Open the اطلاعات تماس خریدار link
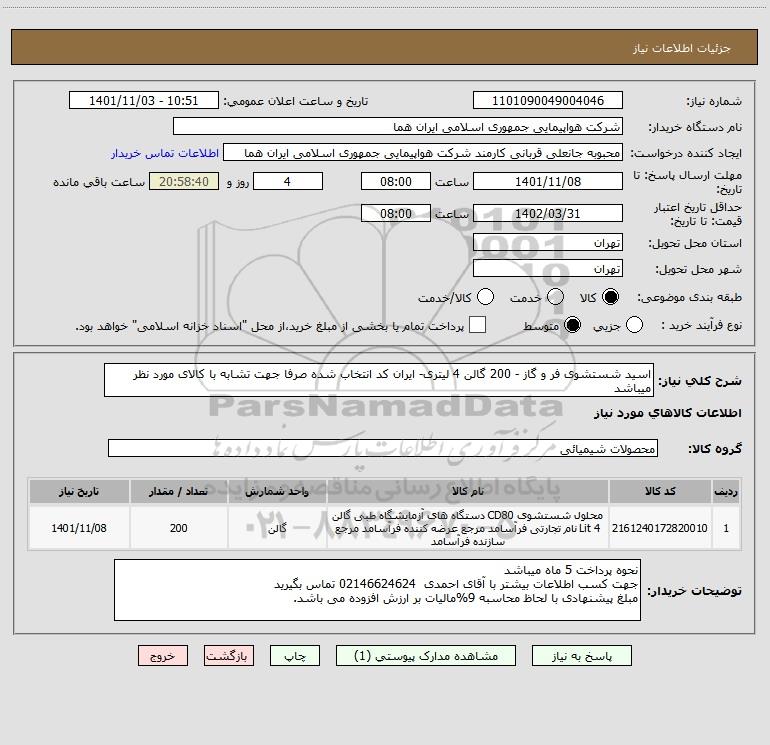770x745 pixels. click(165, 153)
